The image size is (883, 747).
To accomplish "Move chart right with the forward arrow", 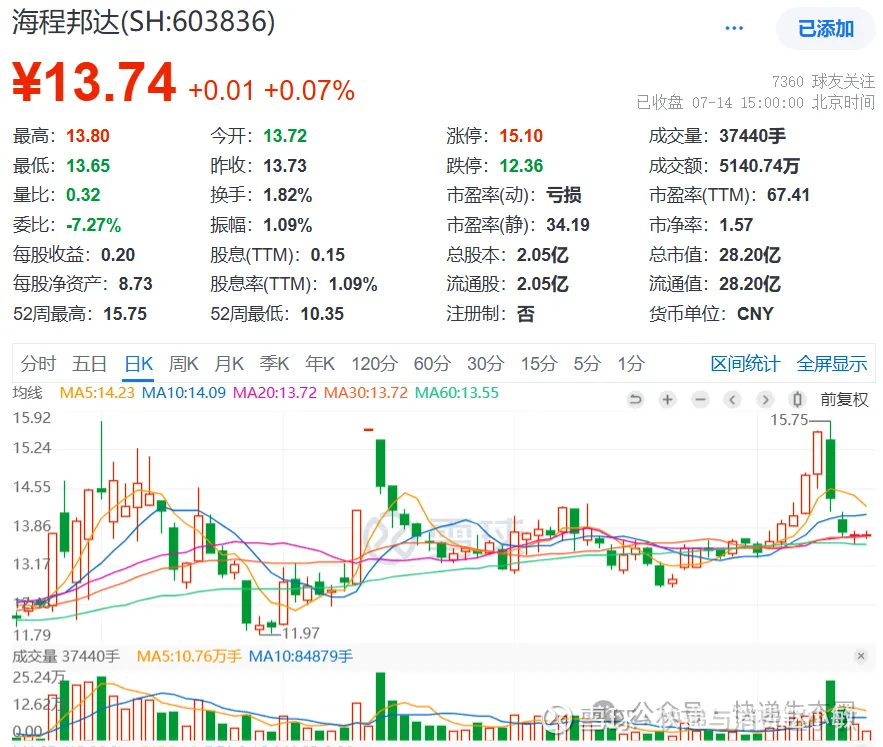I will click(765, 400).
